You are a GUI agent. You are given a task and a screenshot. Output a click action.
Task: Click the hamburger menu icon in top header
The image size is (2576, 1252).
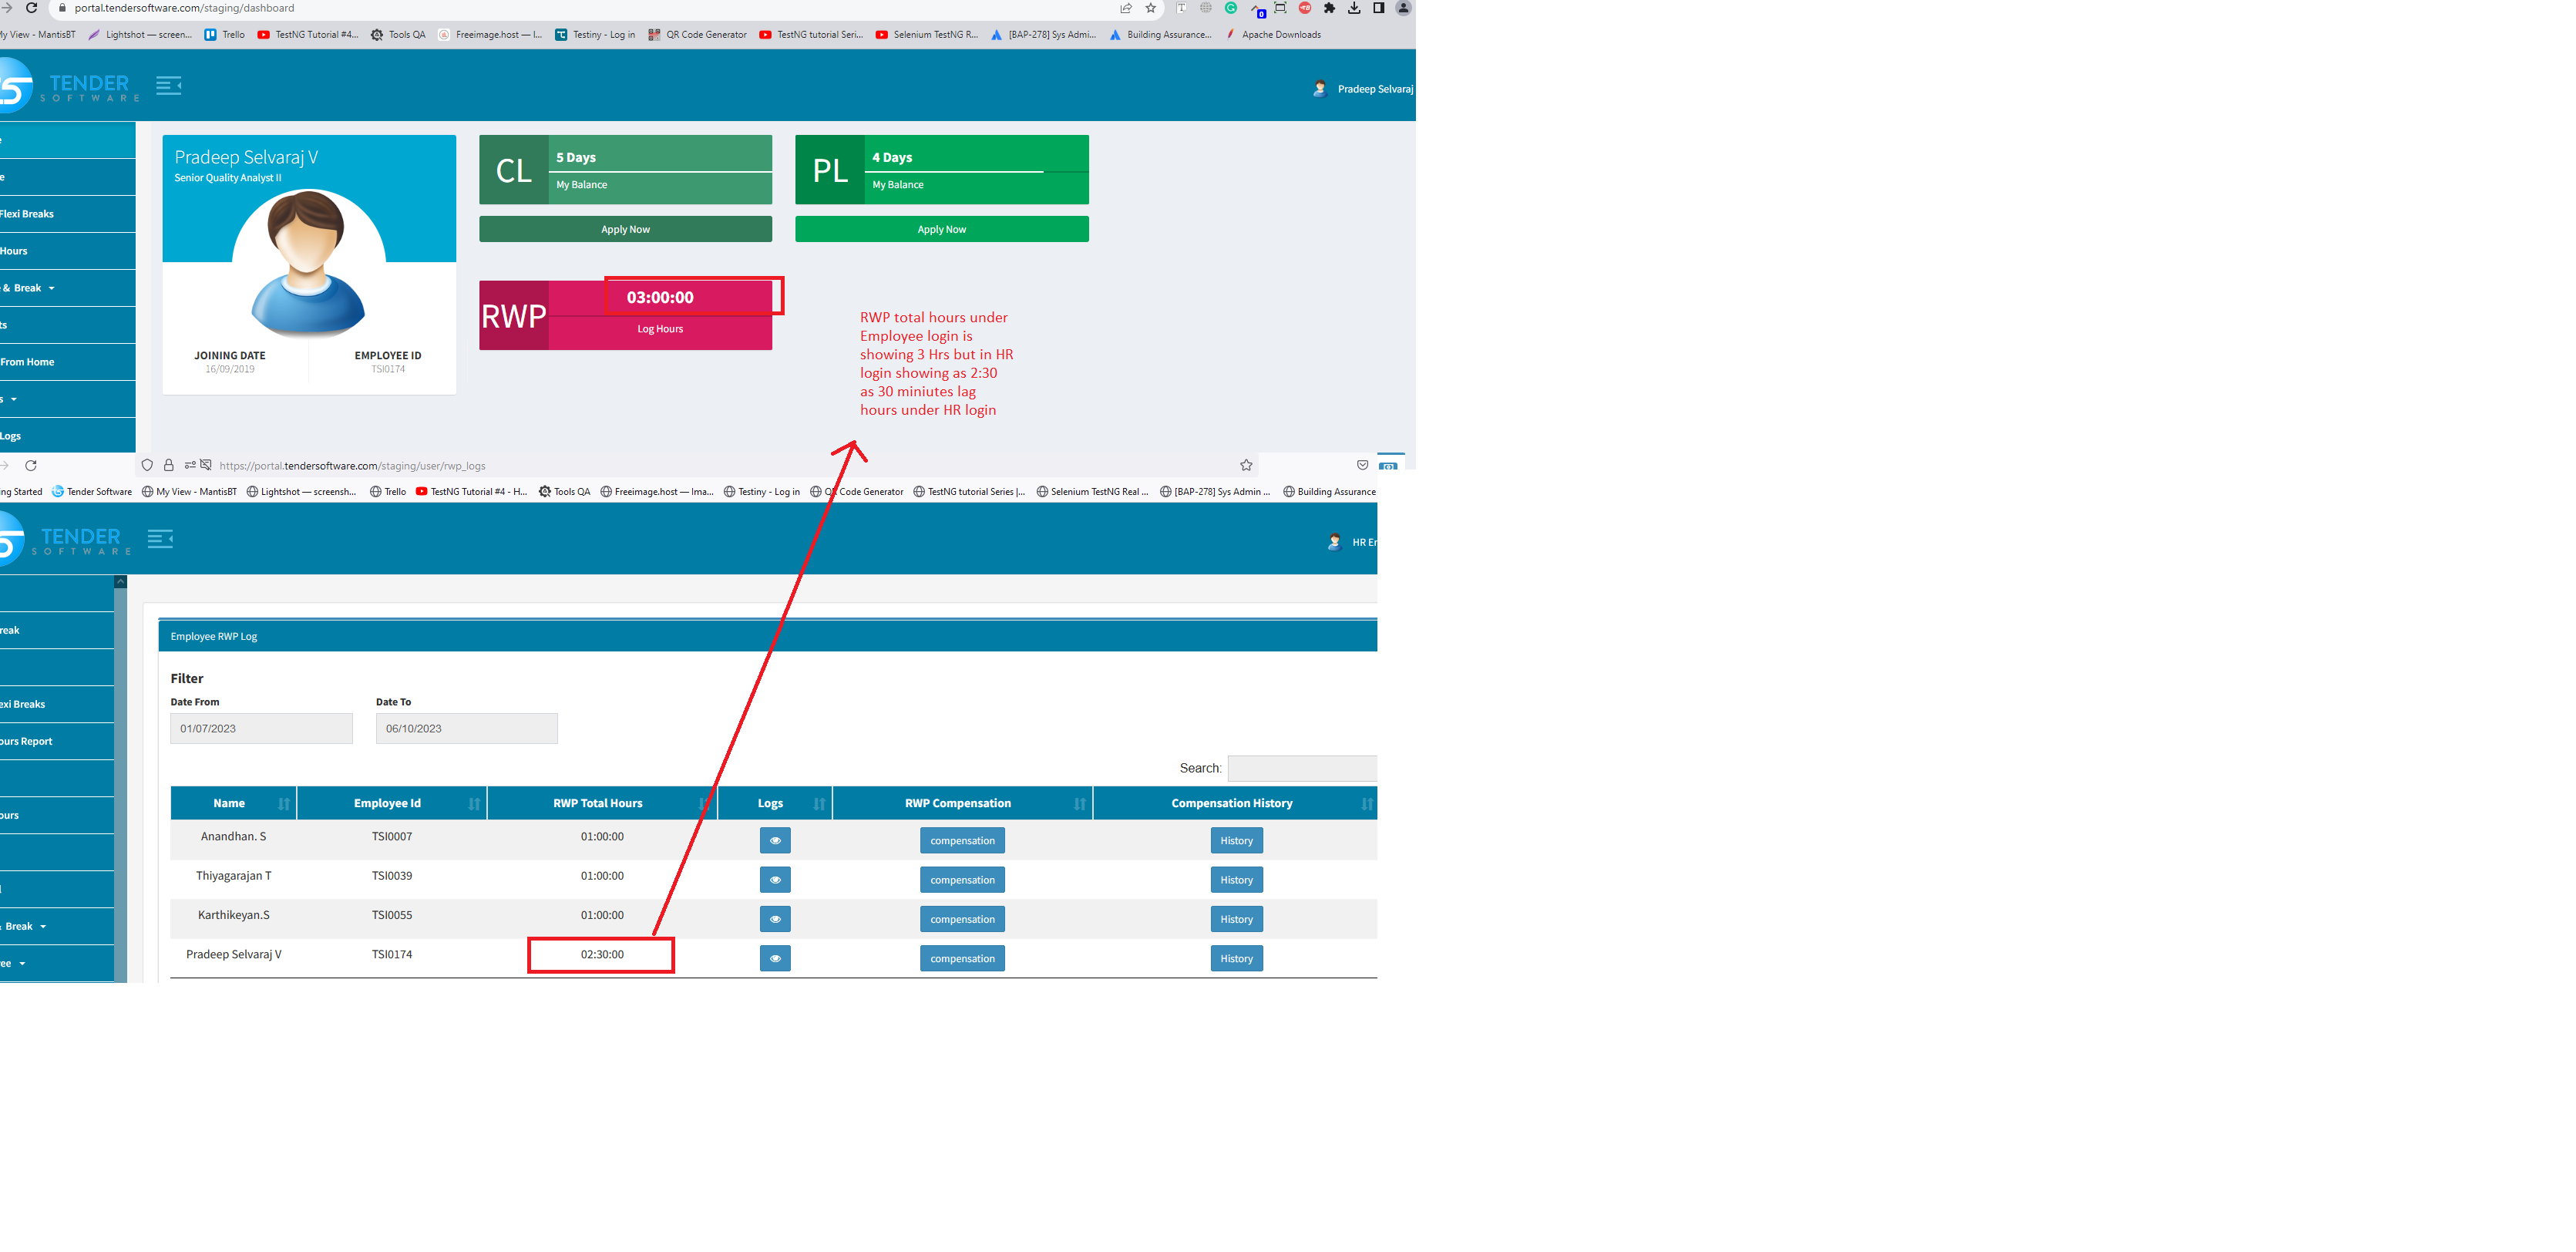click(168, 86)
